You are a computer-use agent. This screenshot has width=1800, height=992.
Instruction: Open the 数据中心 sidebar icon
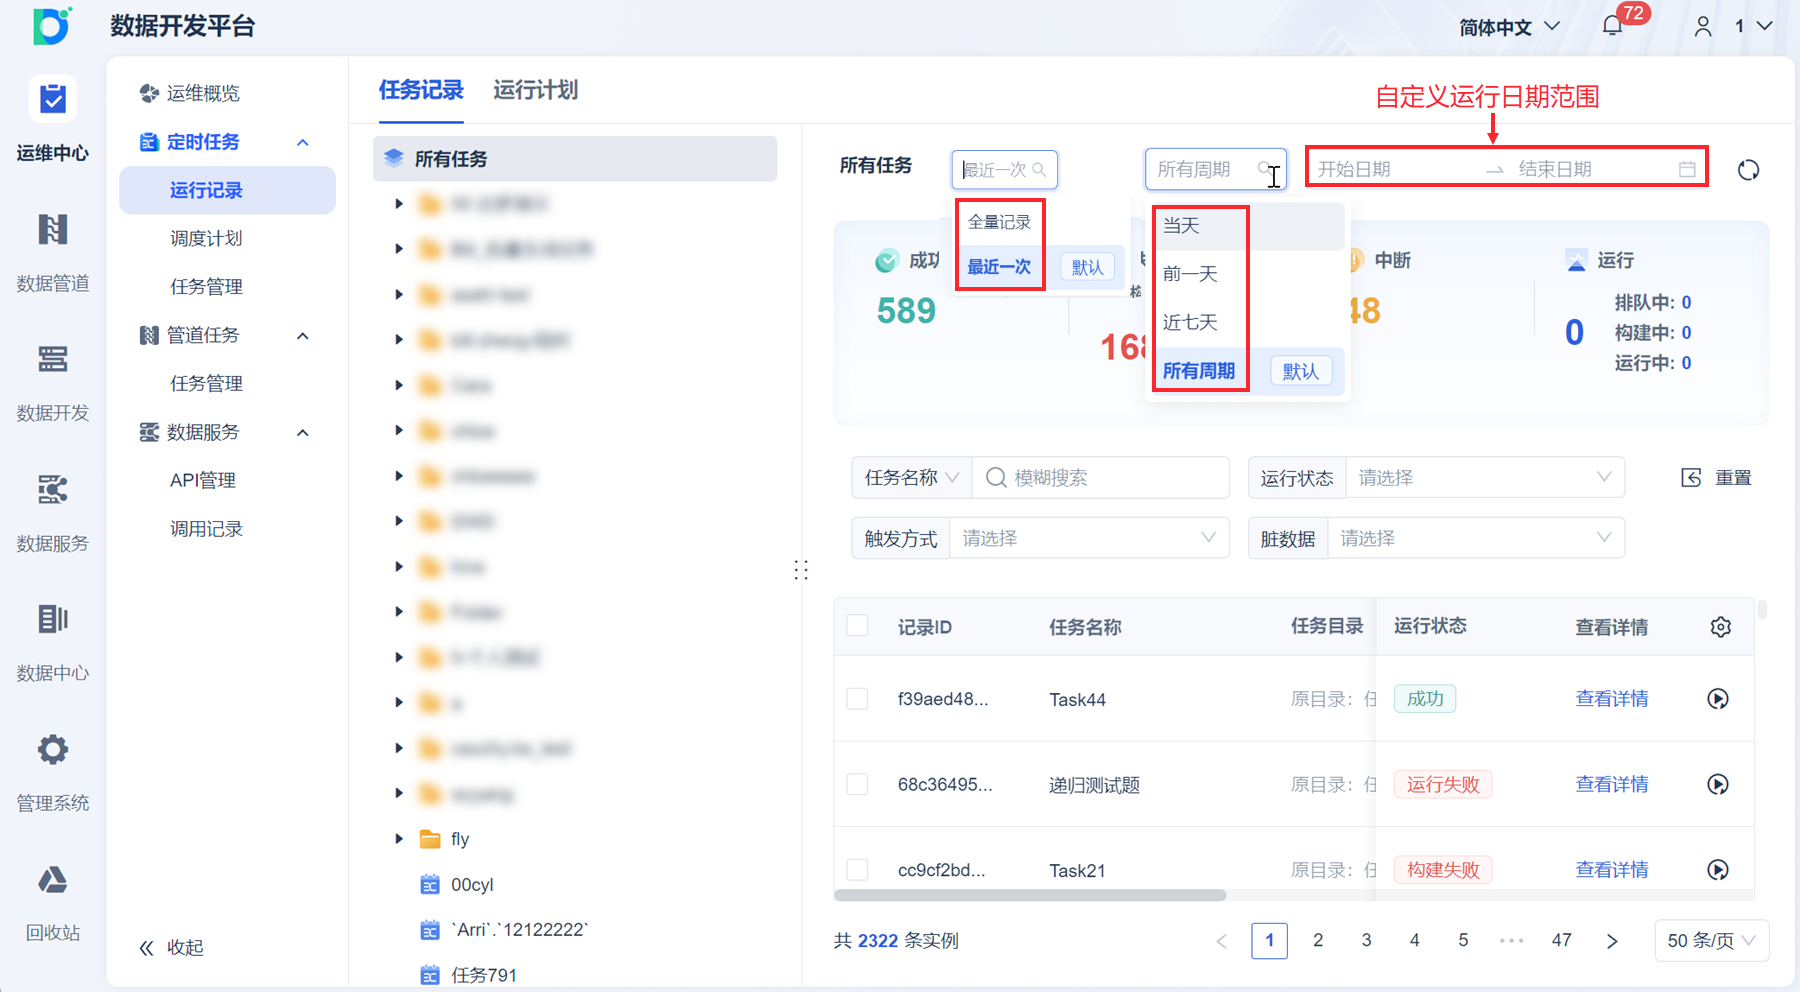pyautogui.click(x=52, y=619)
